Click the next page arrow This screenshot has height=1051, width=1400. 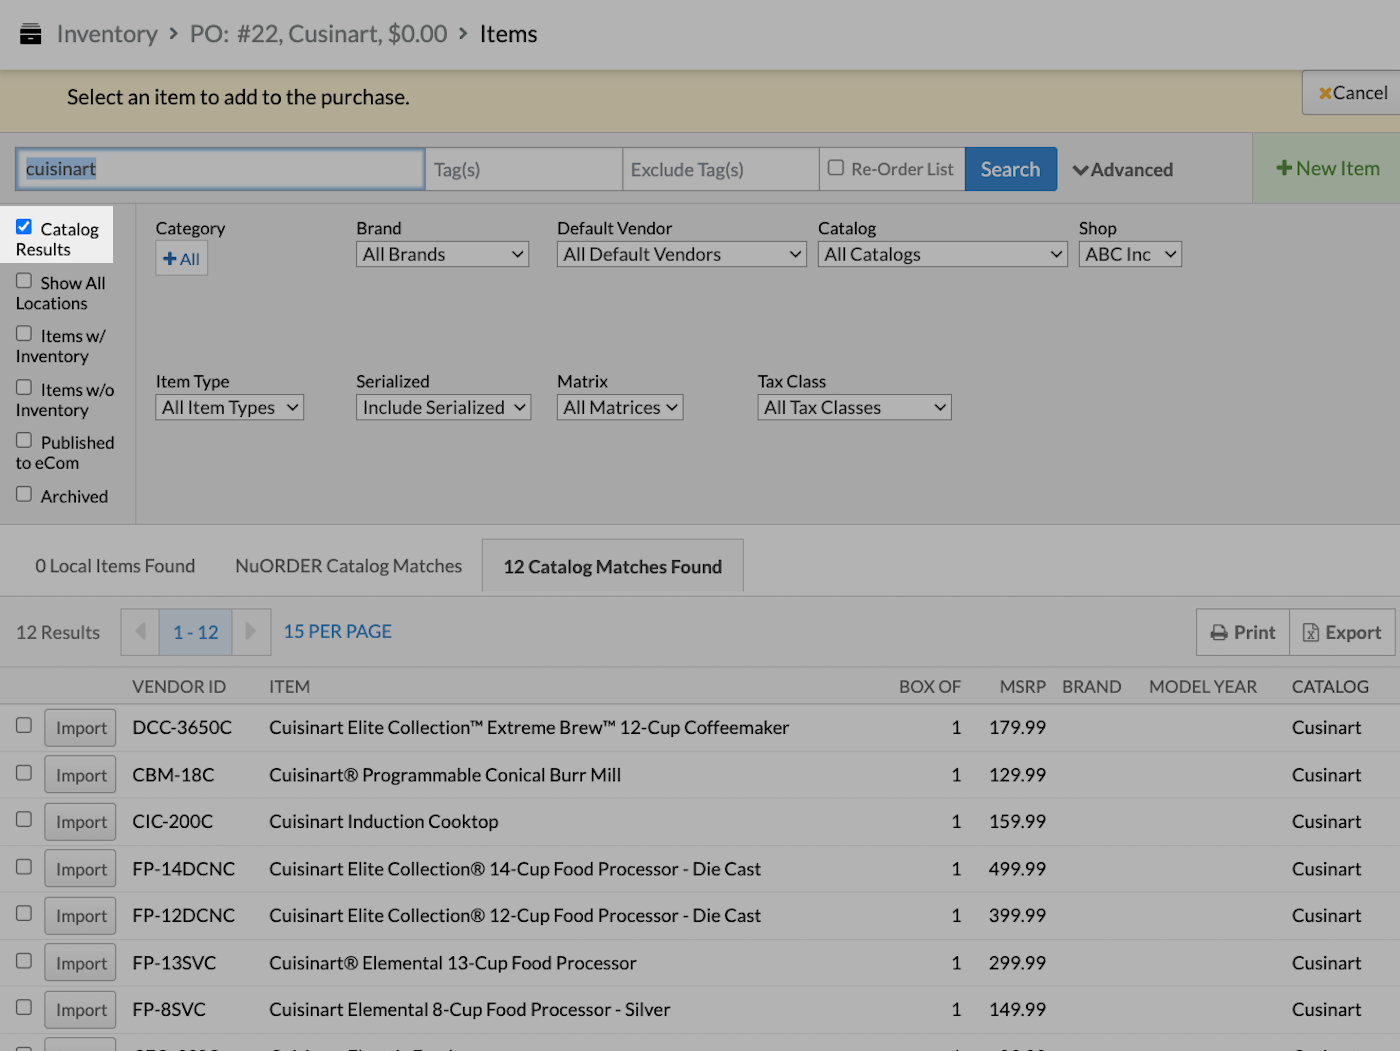[x=251, y=632]
